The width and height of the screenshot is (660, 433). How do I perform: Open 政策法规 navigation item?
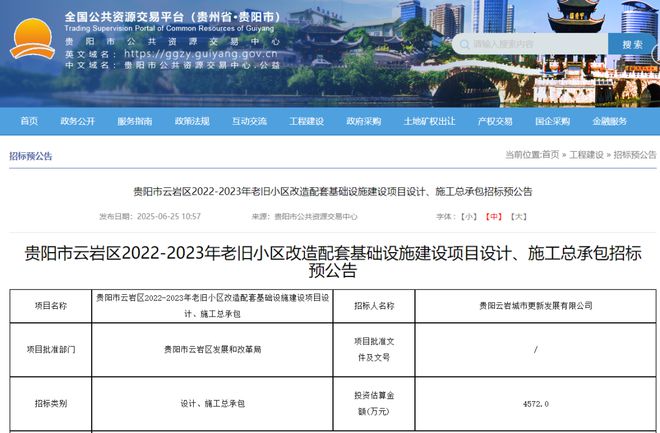[x=192, y=121]
